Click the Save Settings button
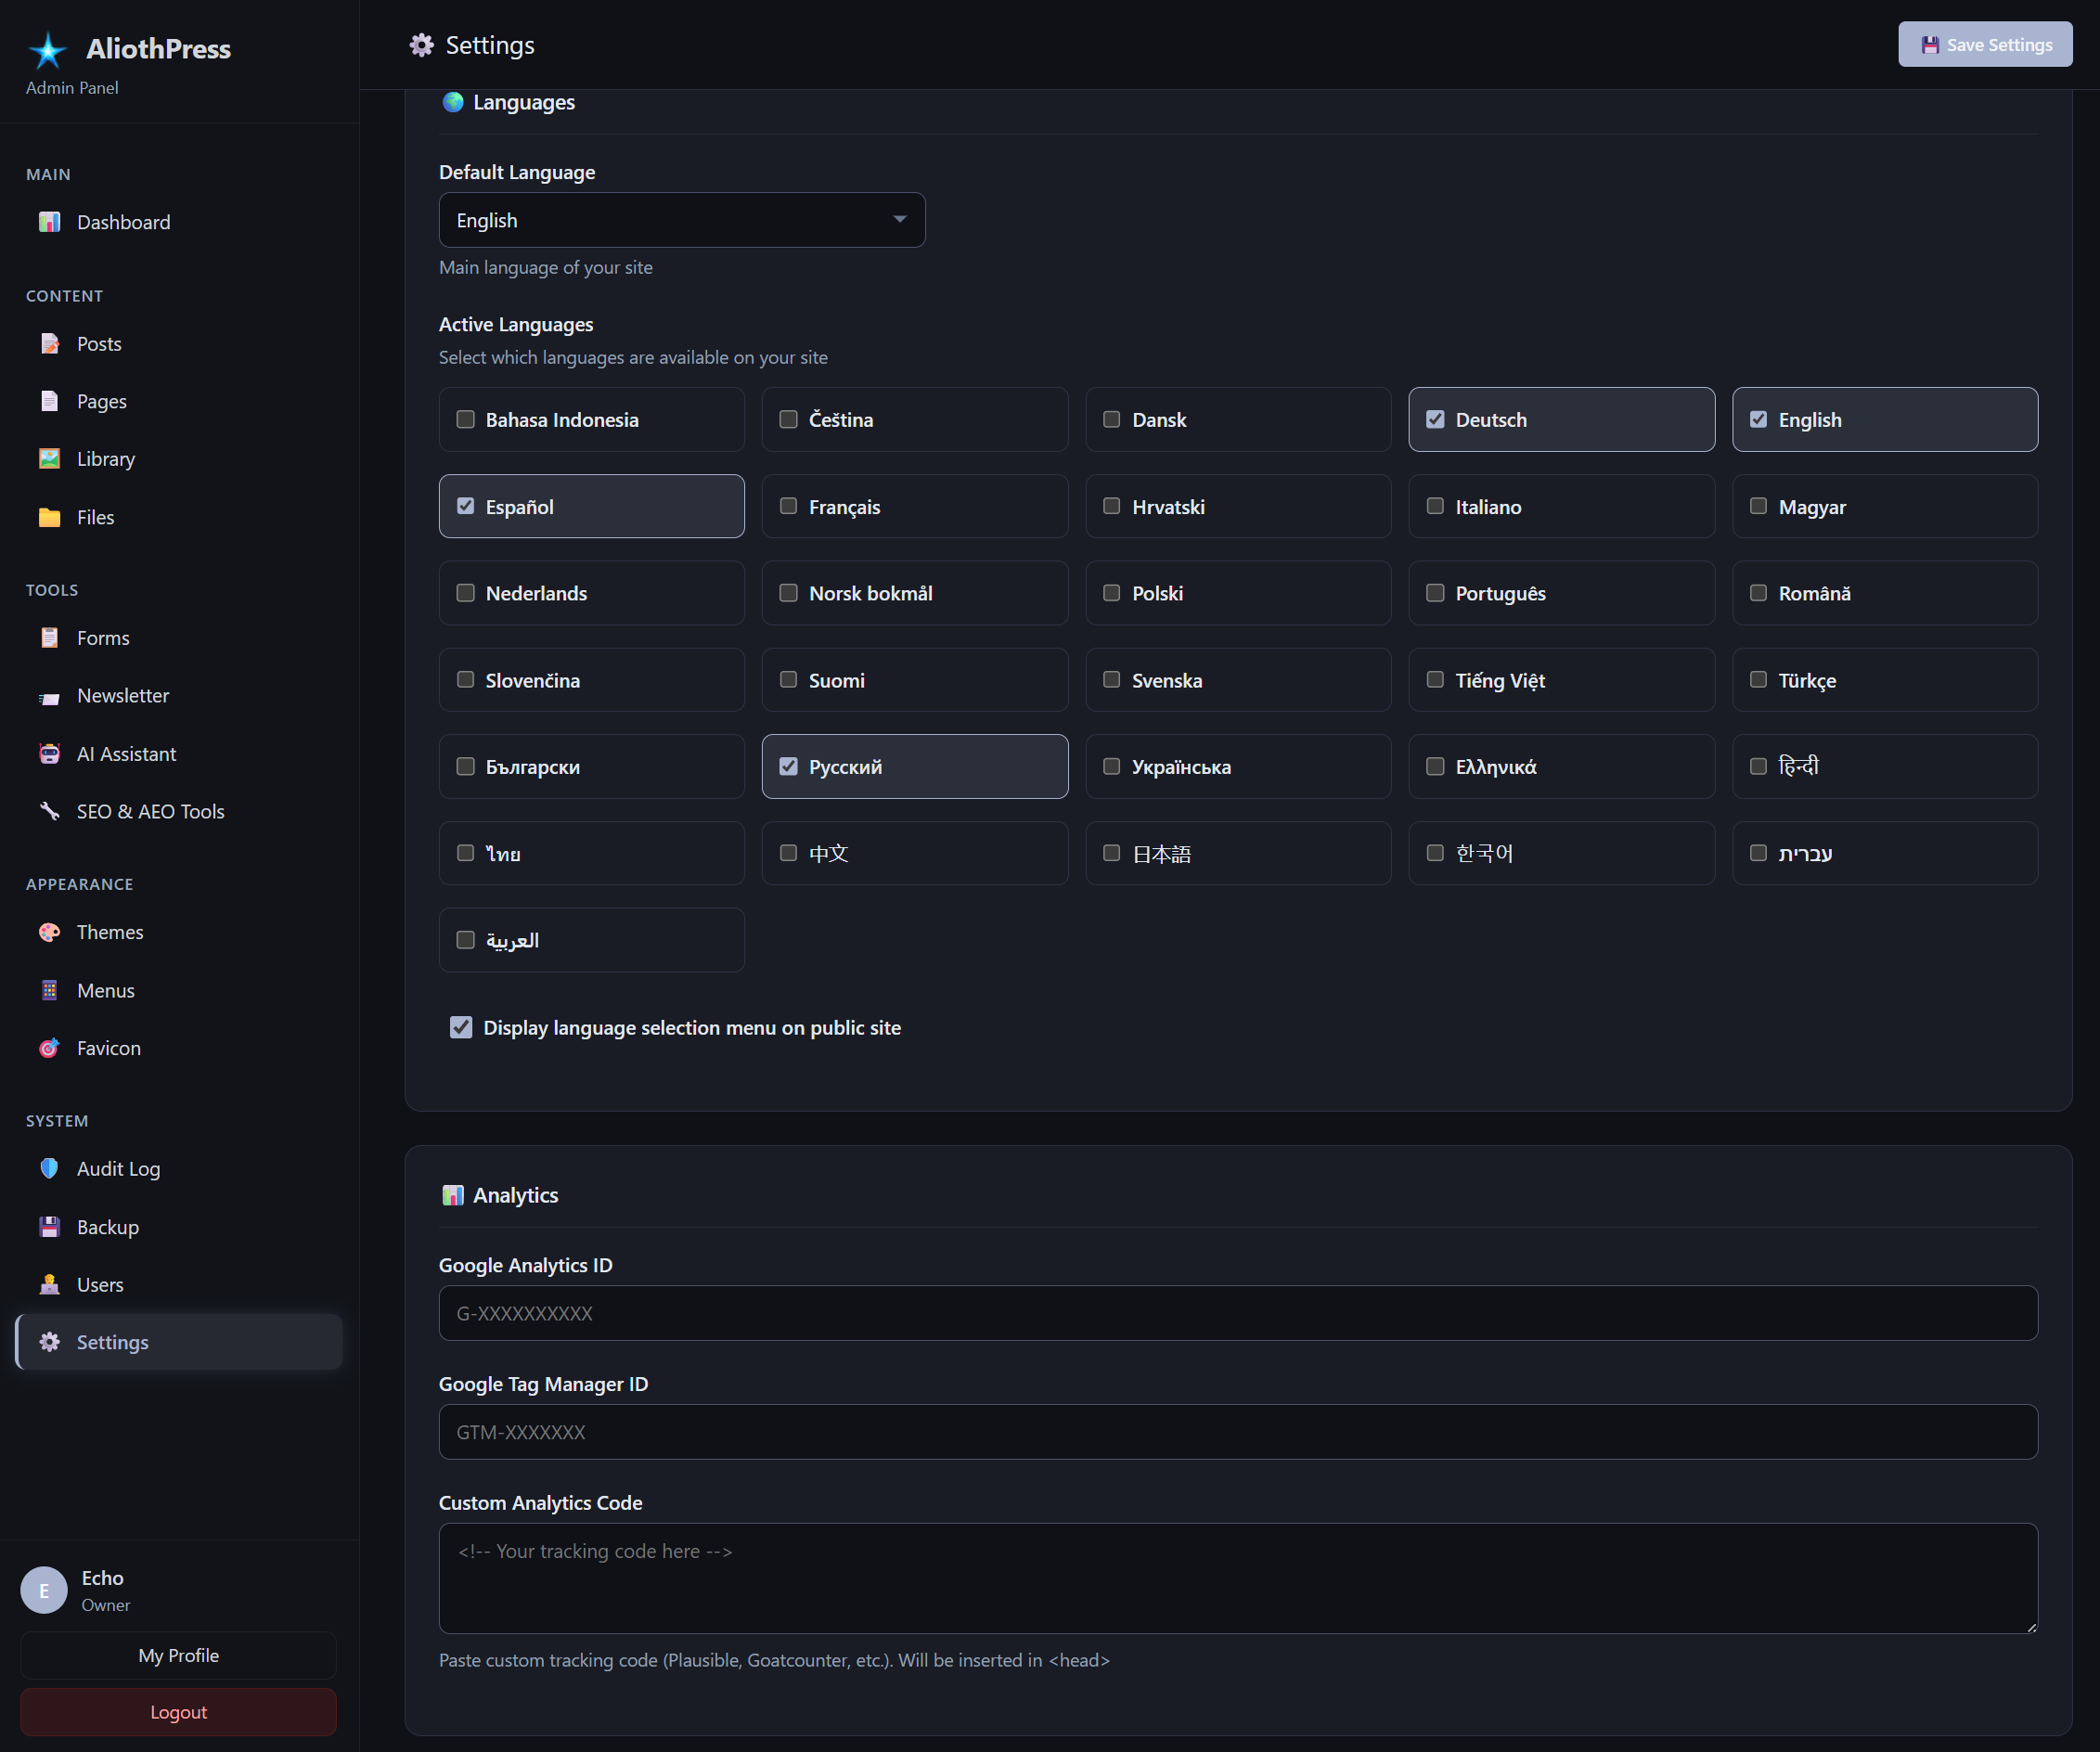Image resolution: width=2100 pixels, height=1752 pixels. pyautogui.click(x=1985, y=45)
